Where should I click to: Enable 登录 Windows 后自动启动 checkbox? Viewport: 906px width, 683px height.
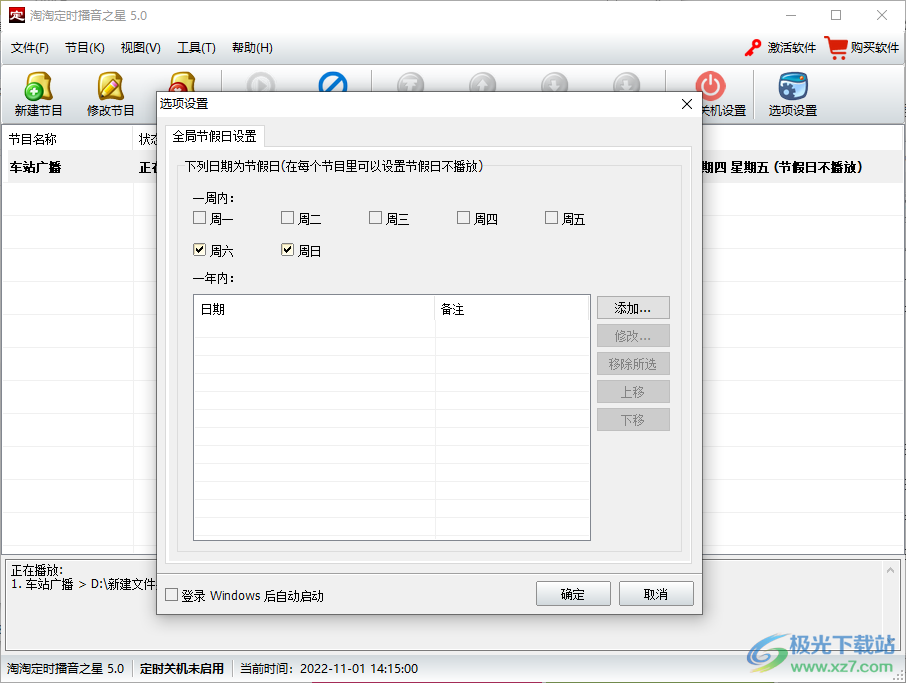coord(172,595)
